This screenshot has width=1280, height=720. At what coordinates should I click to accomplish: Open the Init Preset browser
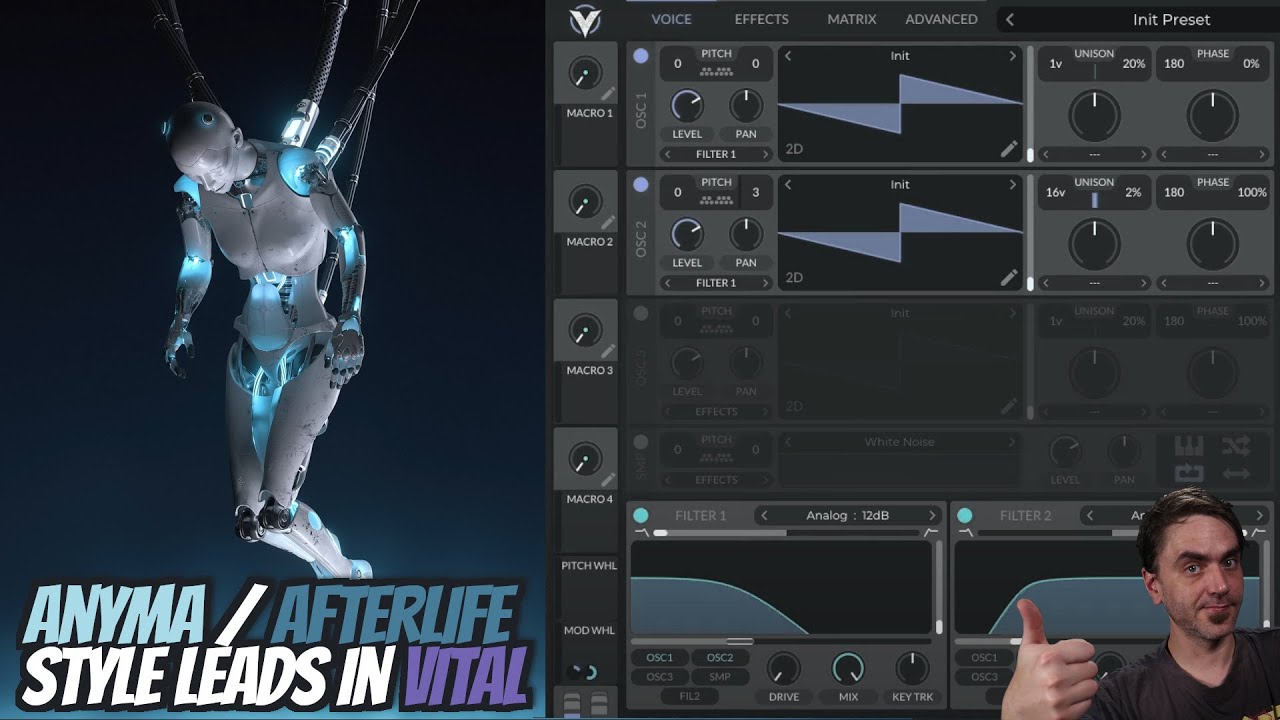pos(1171,19)
